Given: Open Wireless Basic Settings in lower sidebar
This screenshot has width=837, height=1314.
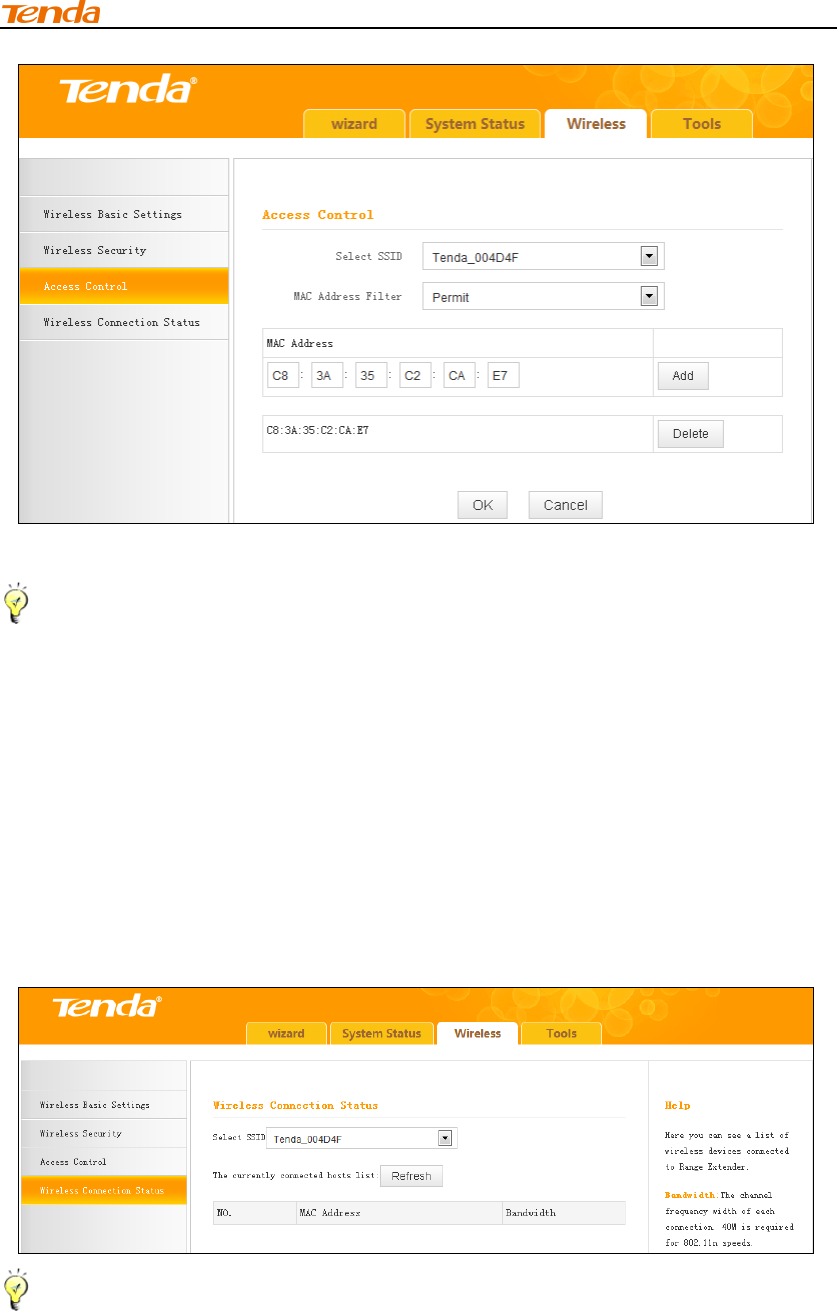Looking at the screenshot, I should click(103, 1105).
